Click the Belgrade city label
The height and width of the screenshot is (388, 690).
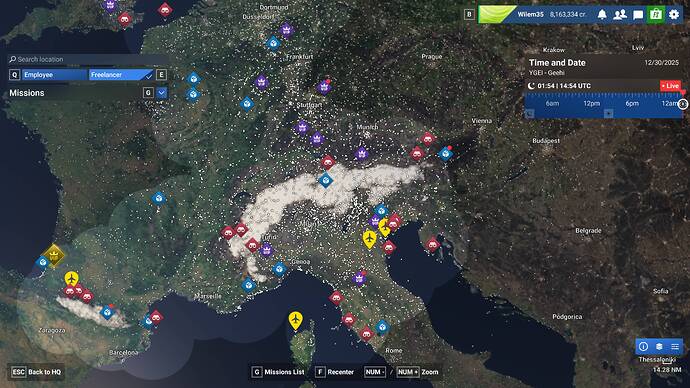click(588, 231)
